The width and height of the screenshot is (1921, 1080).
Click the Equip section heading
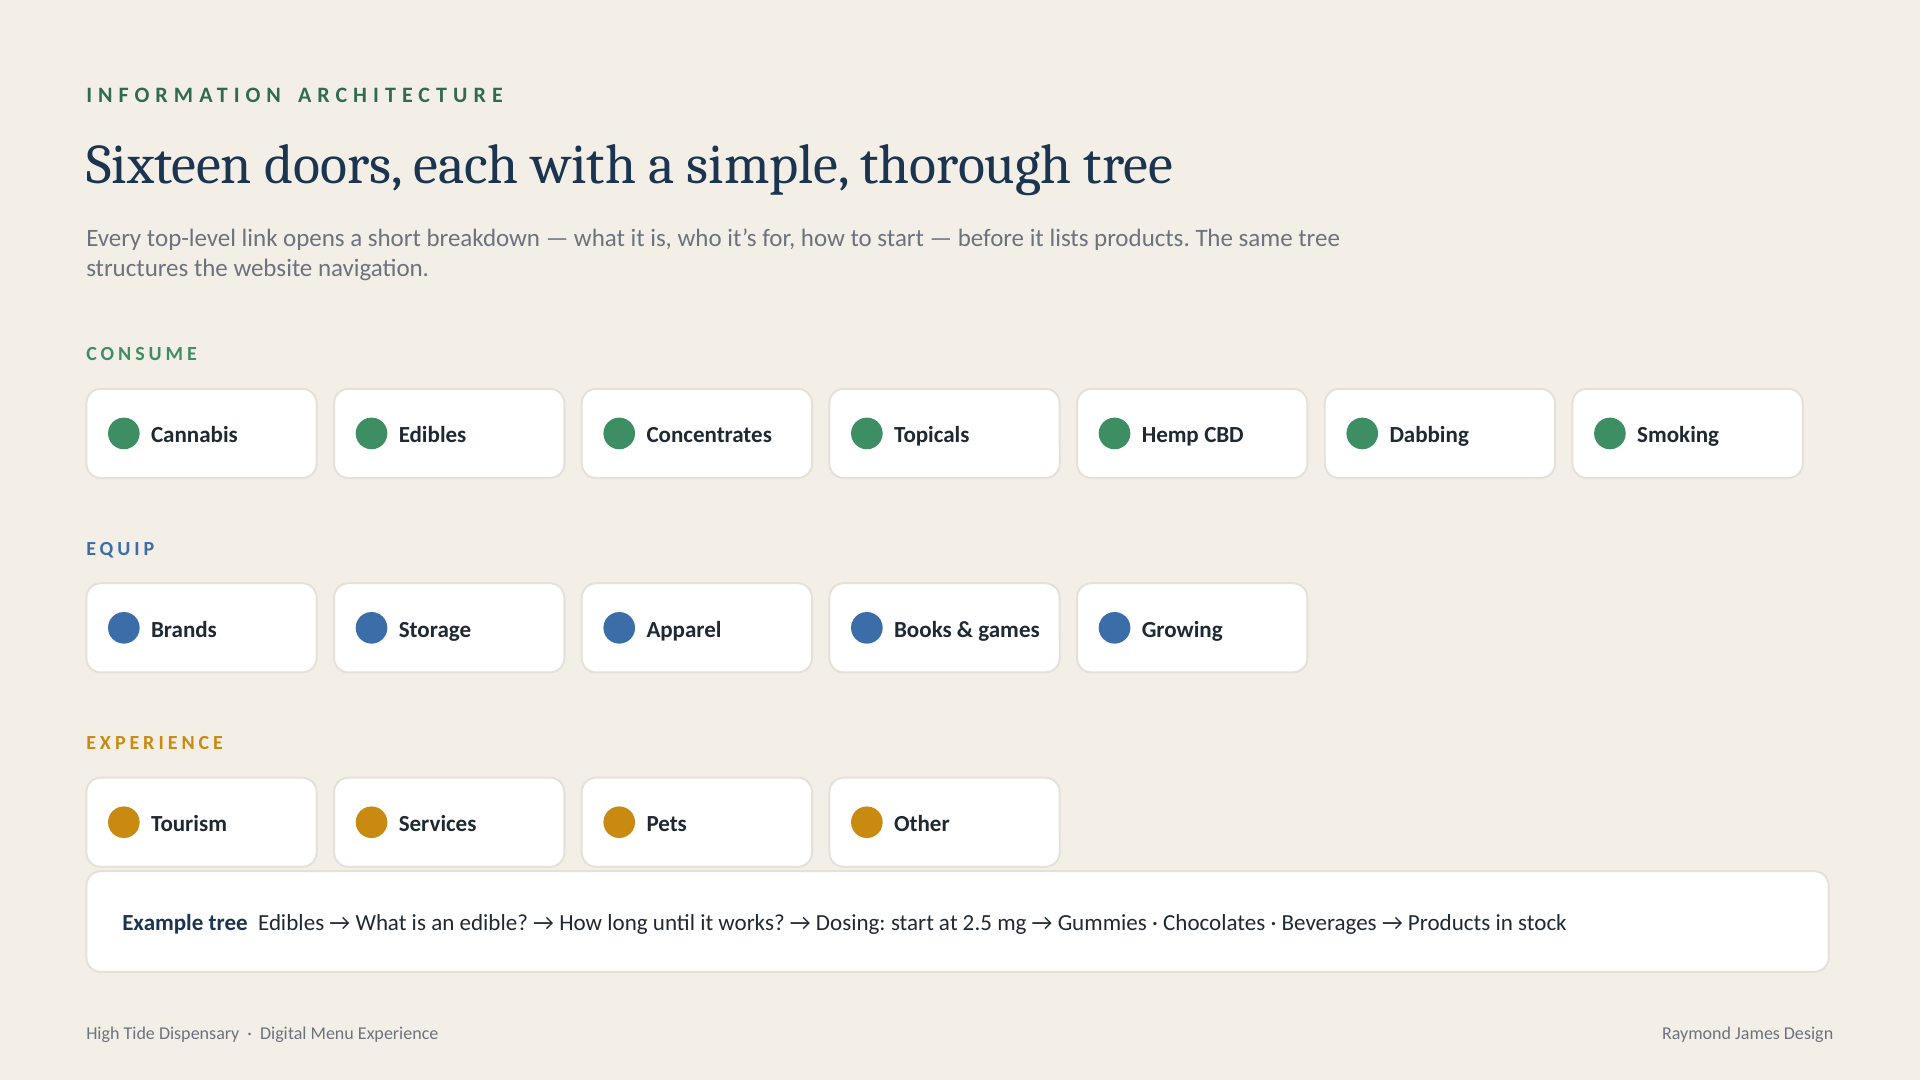(121, 549)
